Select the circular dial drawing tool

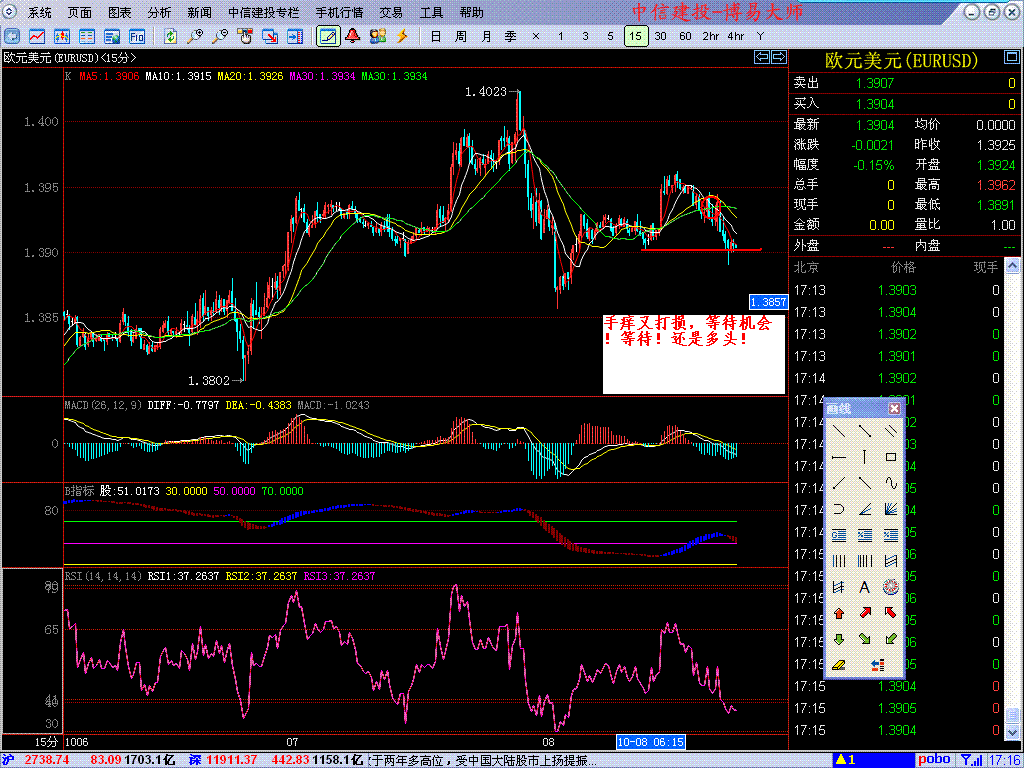click(890, 588)
